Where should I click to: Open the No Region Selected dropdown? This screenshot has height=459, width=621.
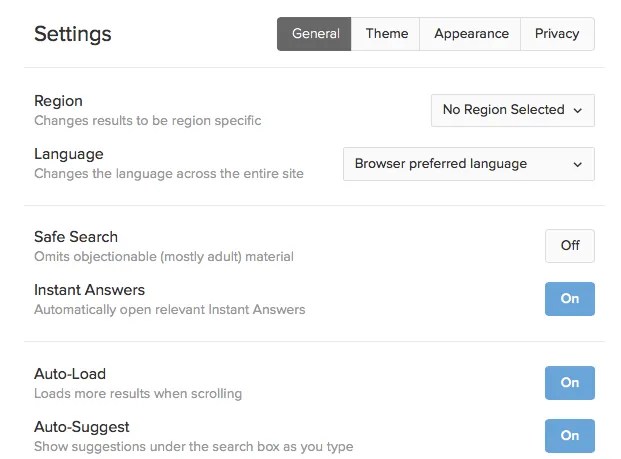coord(512,110)
